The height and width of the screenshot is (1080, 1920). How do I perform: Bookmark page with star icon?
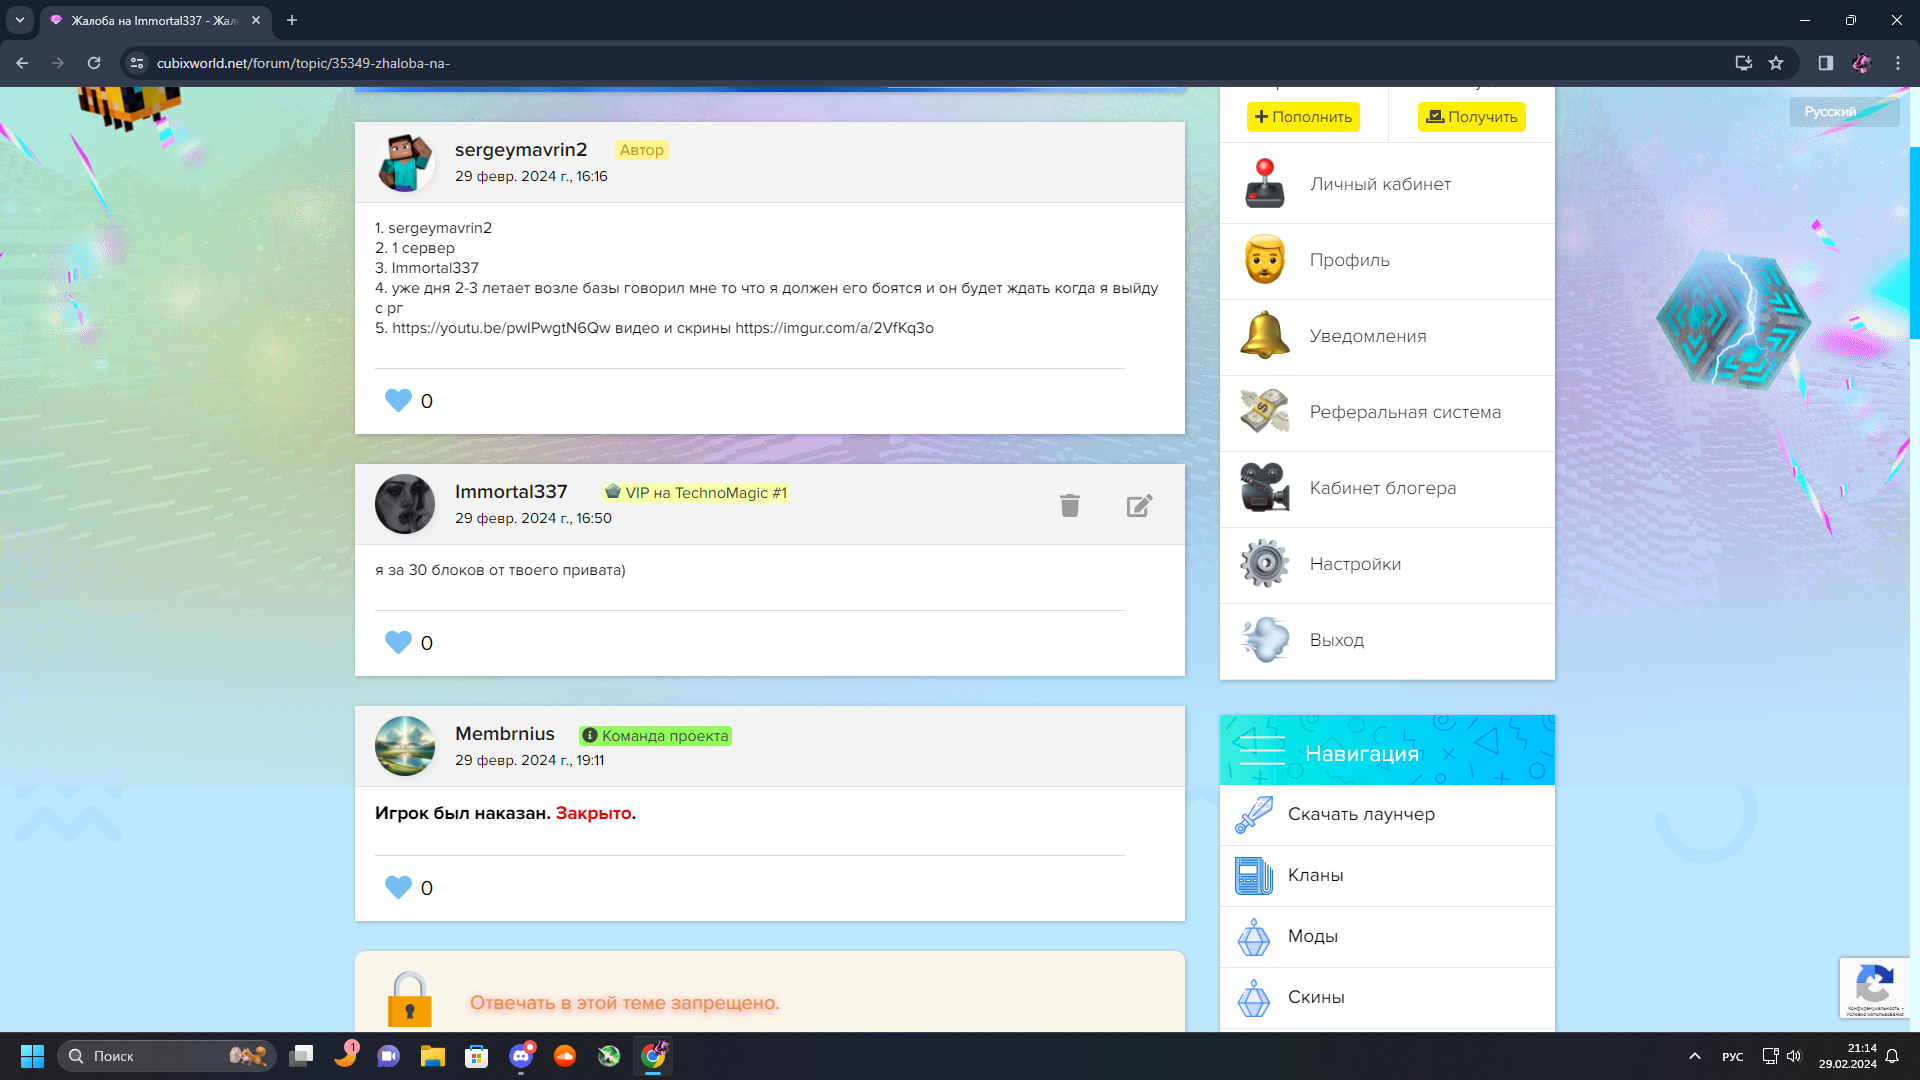pyautogui.click(x=1776, y=63)
